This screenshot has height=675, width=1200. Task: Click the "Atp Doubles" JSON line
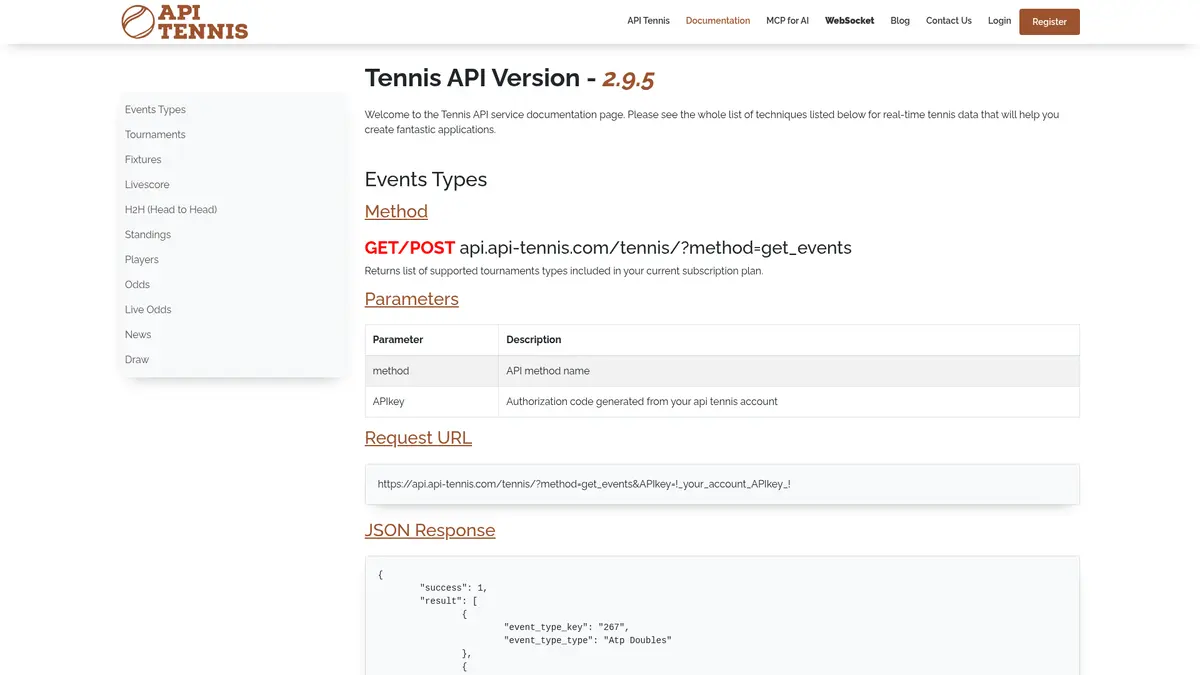tap(588, 640)
